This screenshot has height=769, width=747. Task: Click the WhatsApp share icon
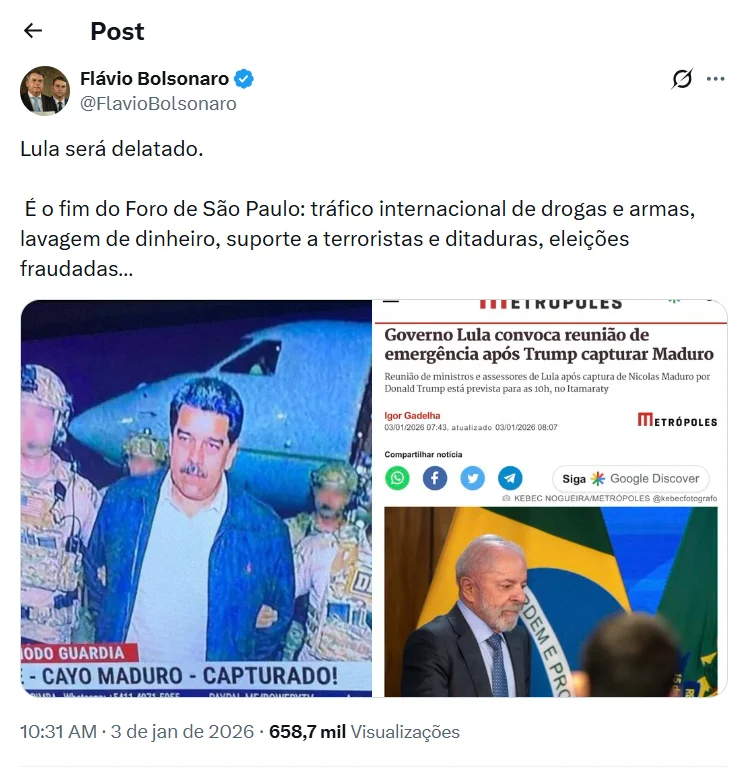[397, 478]
